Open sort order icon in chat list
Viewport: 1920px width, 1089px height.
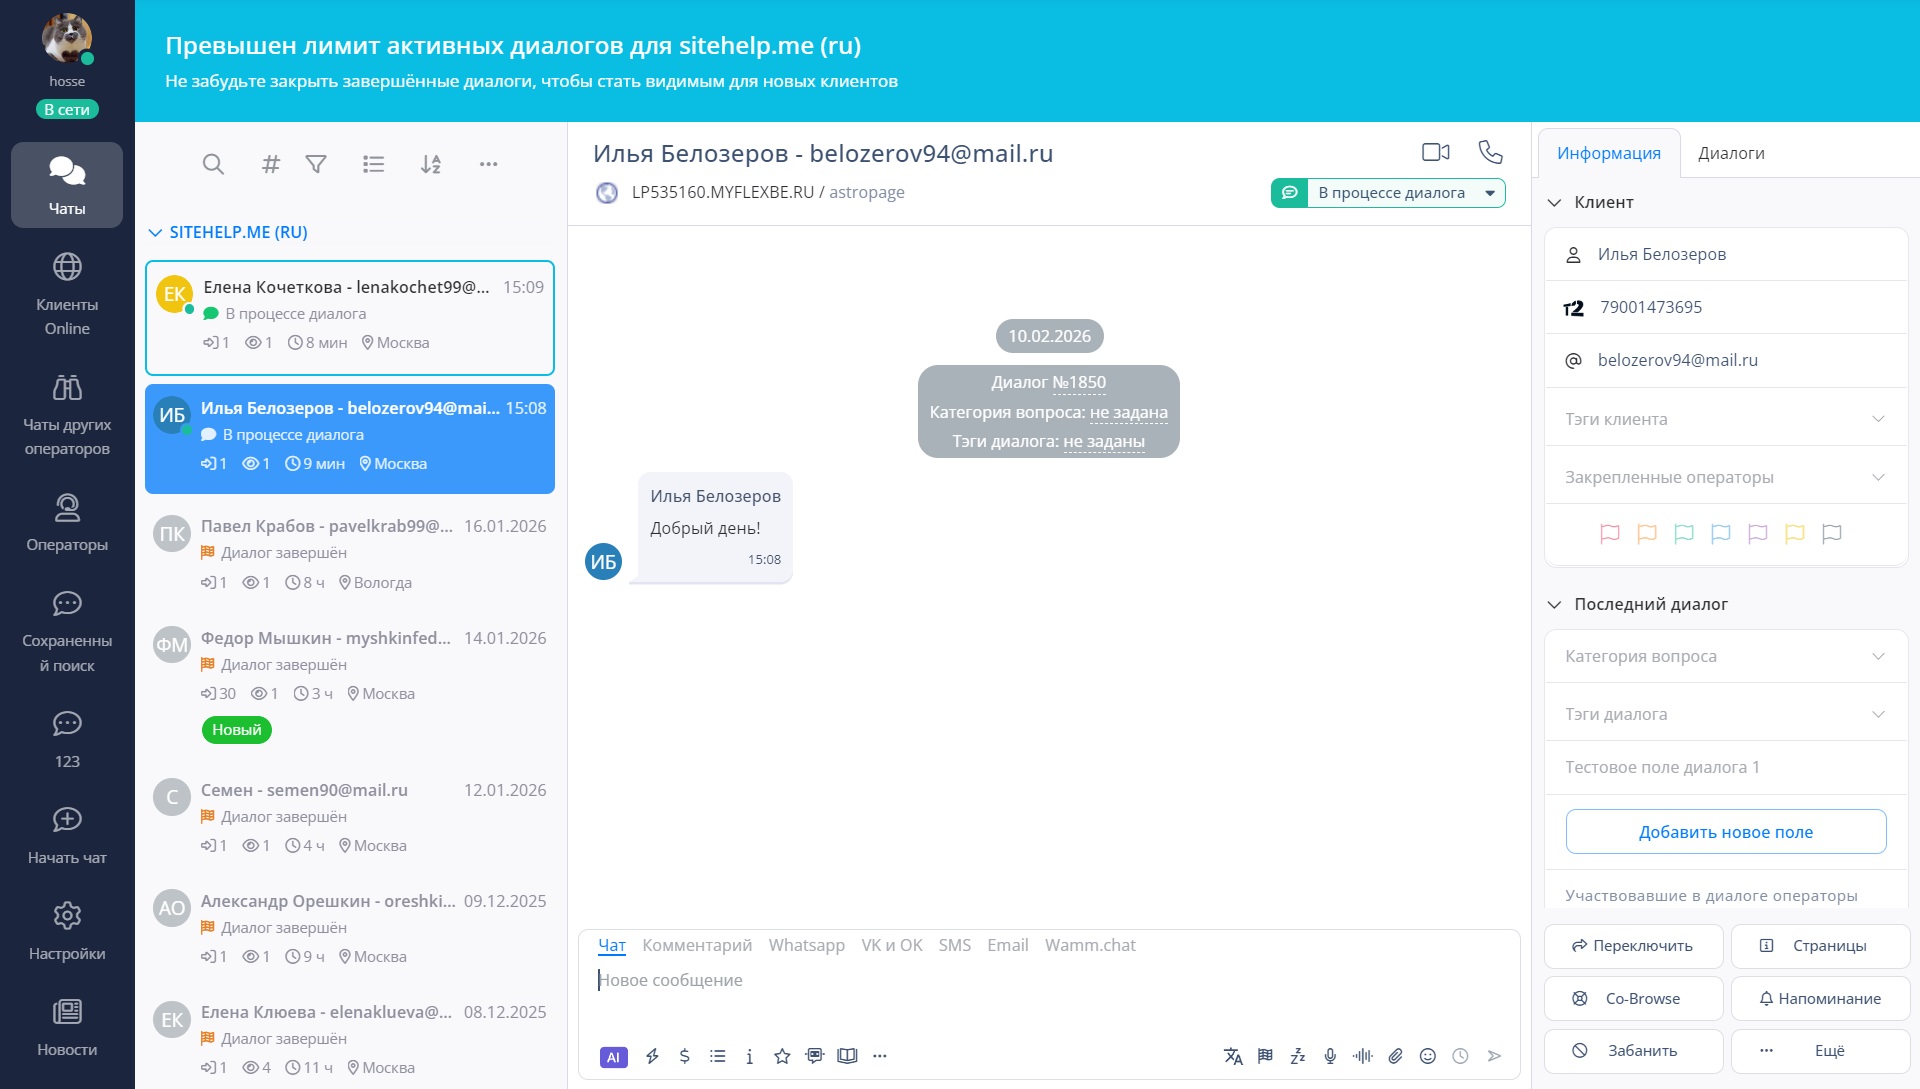point(431,164)
